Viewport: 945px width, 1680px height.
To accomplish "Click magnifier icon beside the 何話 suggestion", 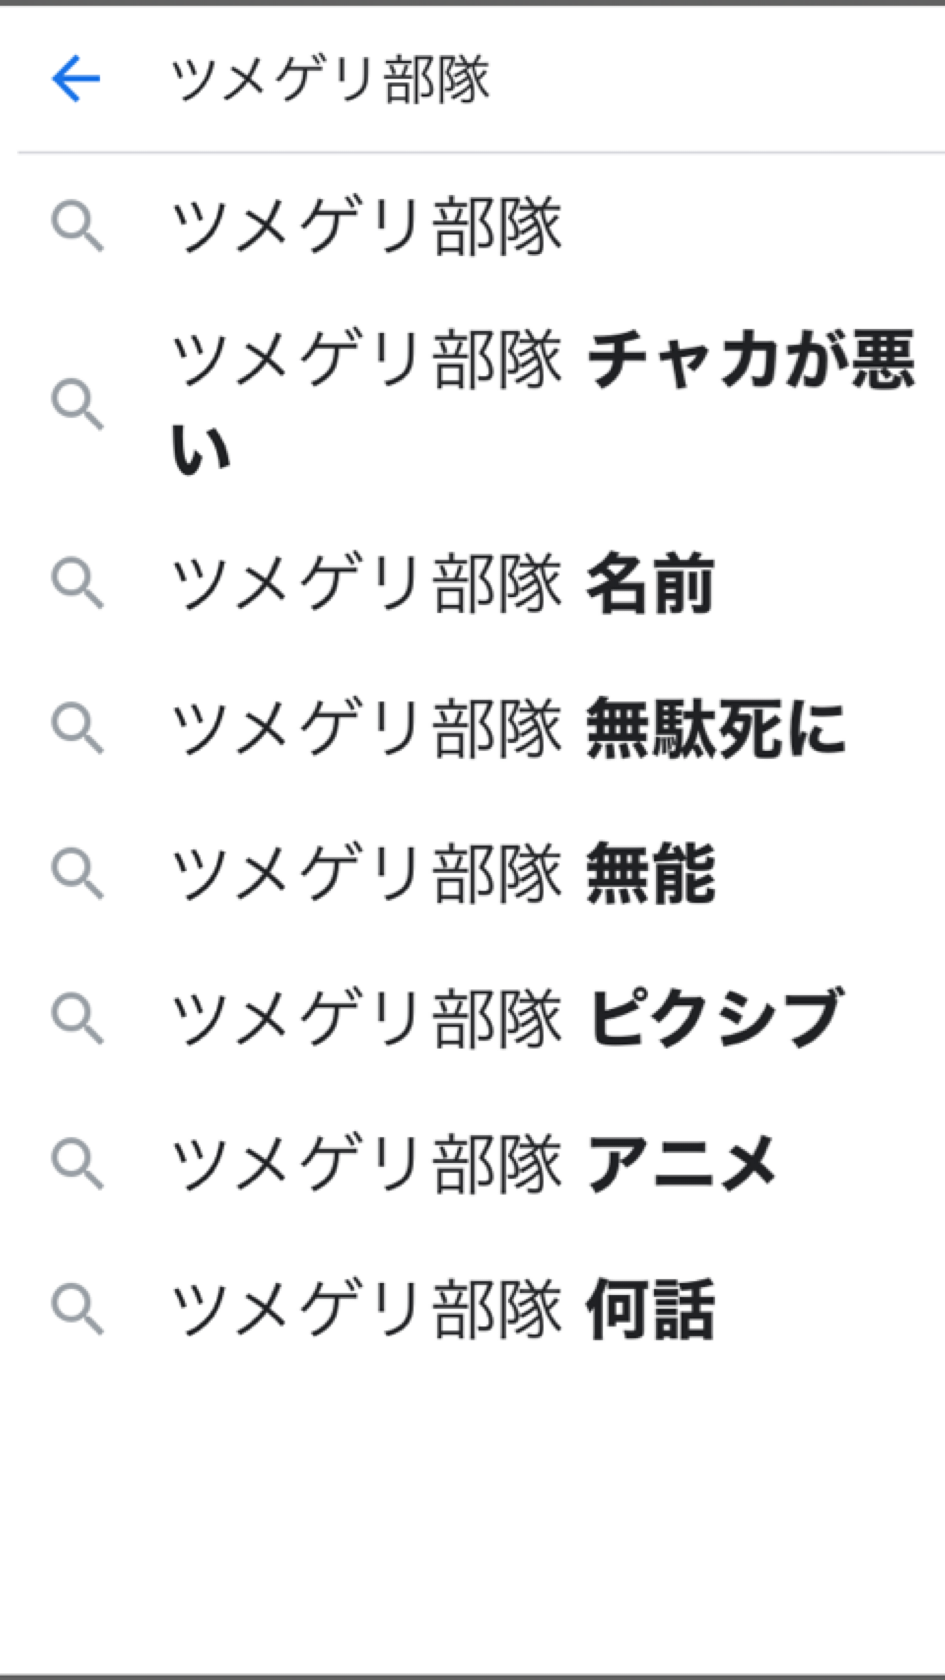I will coord(77,1308).
